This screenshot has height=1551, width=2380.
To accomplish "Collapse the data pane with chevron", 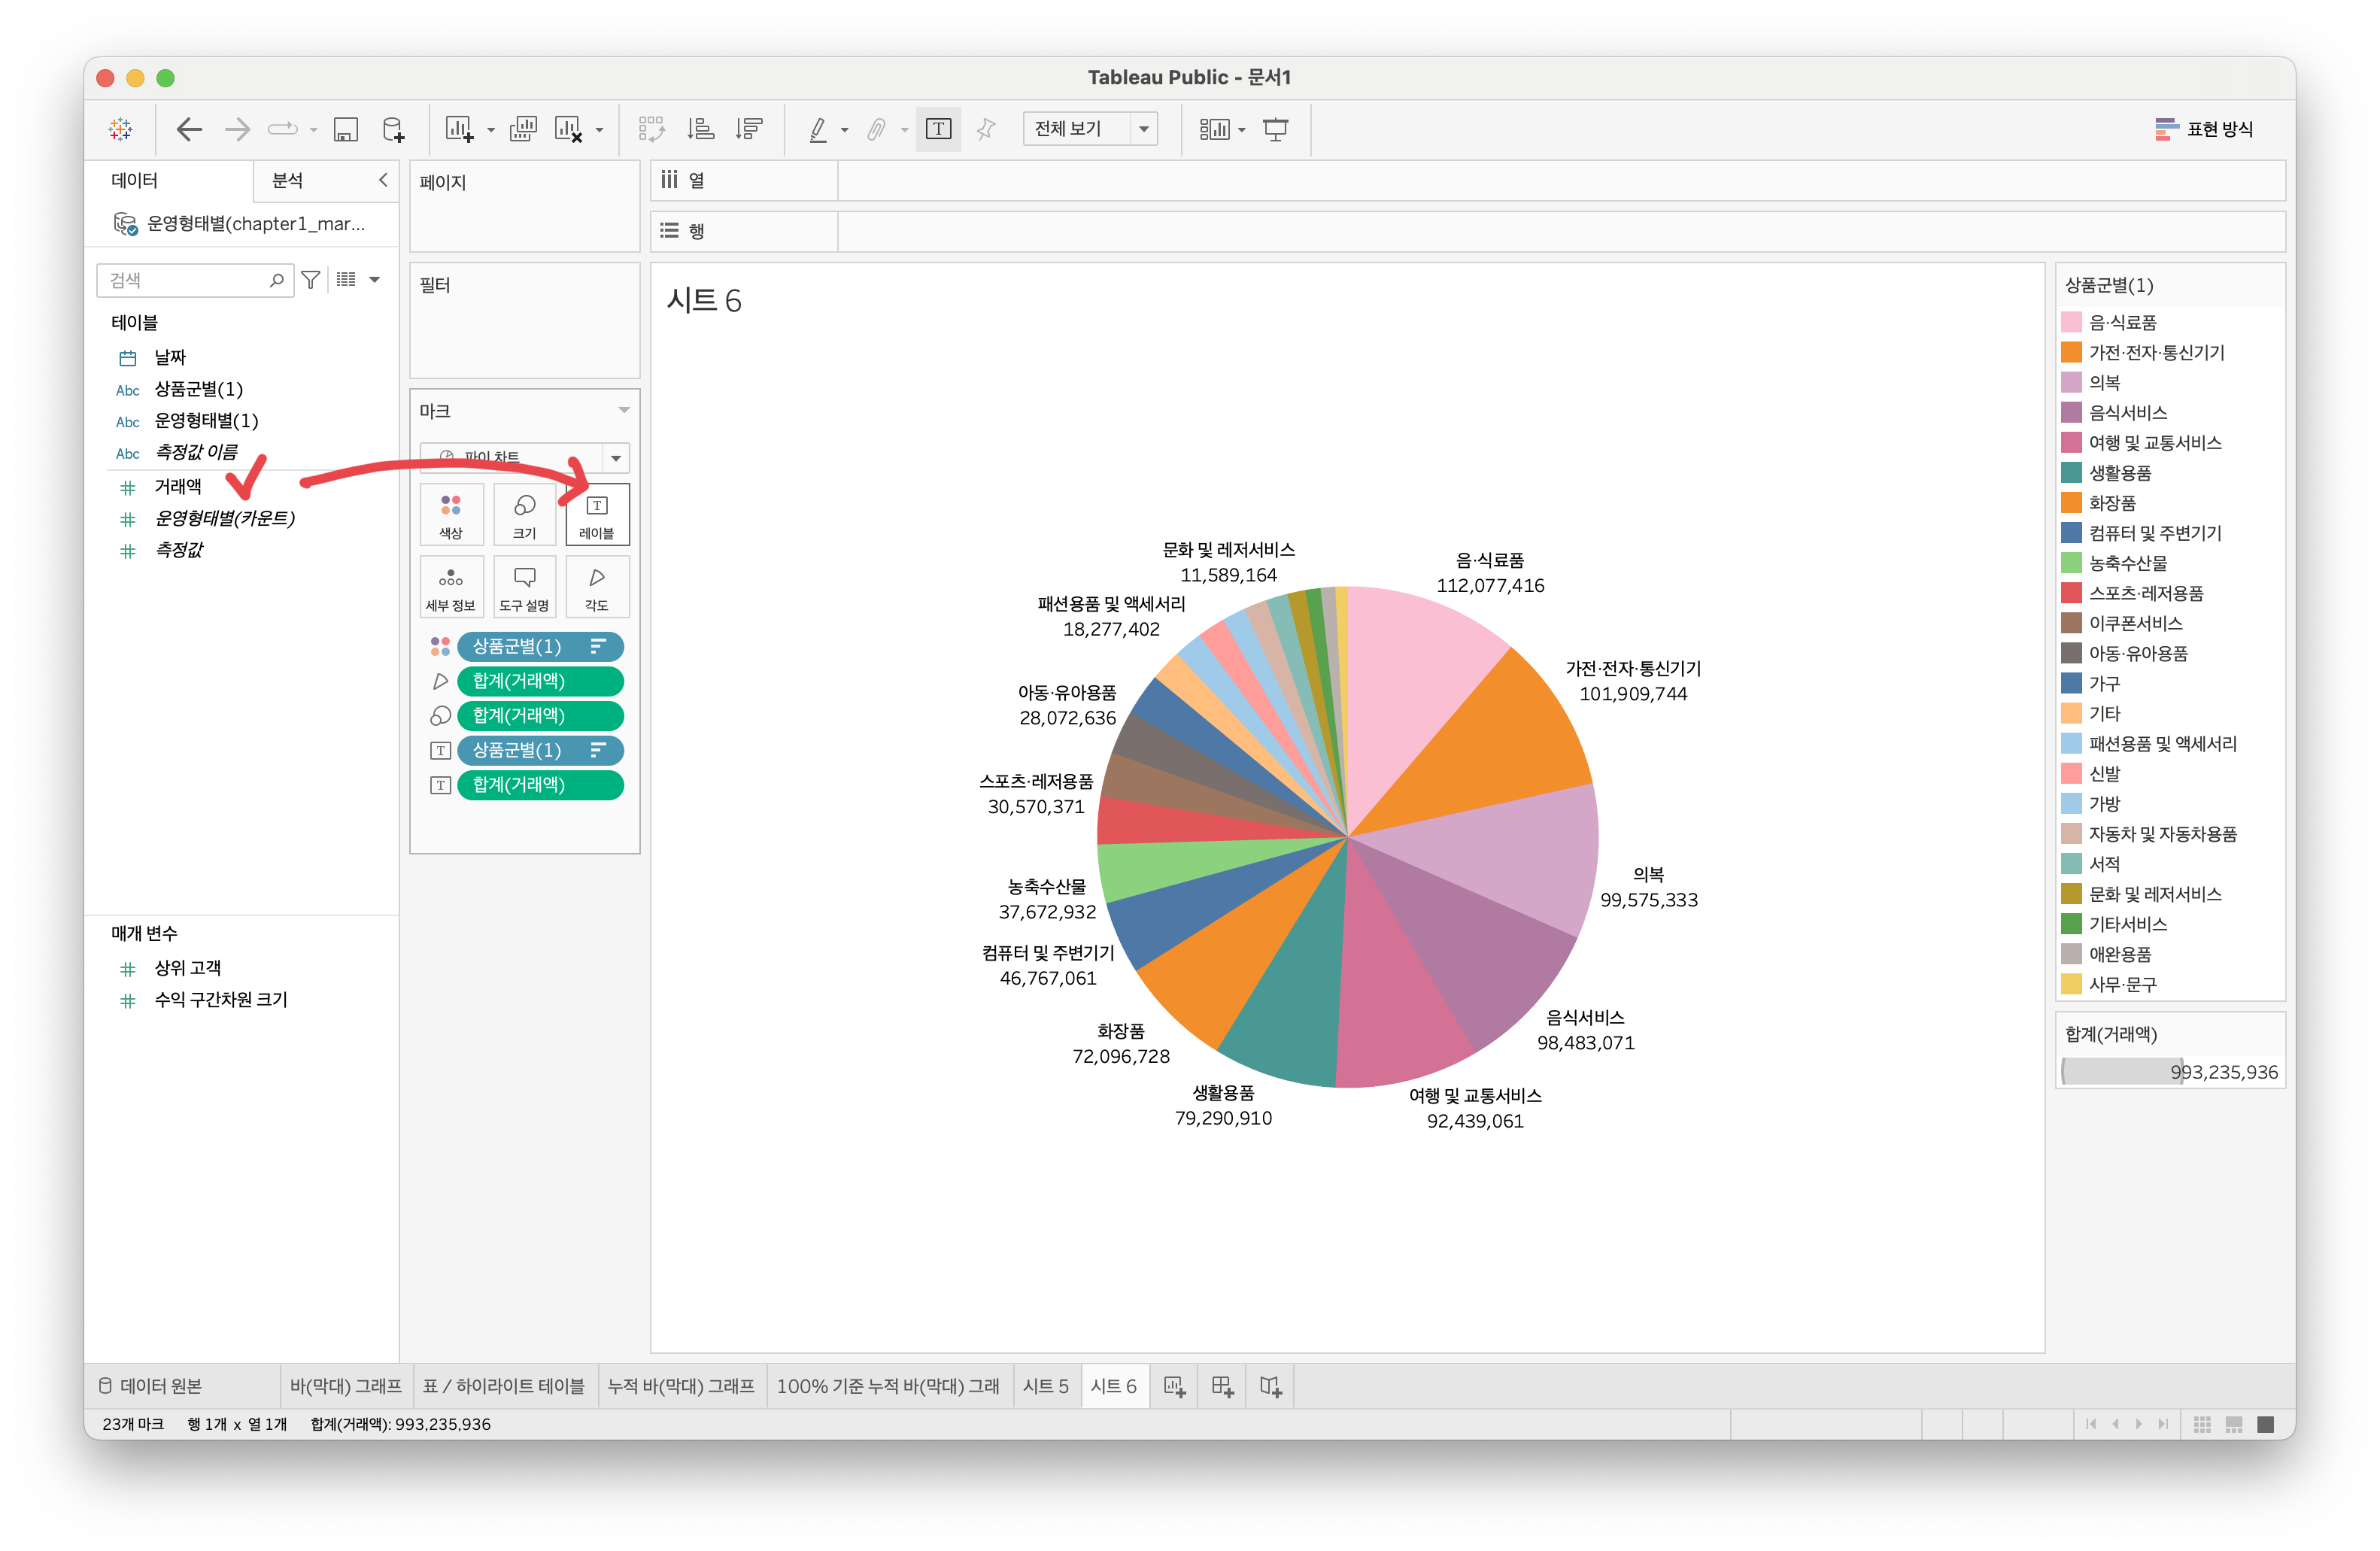I will click(x=382, y=180).
